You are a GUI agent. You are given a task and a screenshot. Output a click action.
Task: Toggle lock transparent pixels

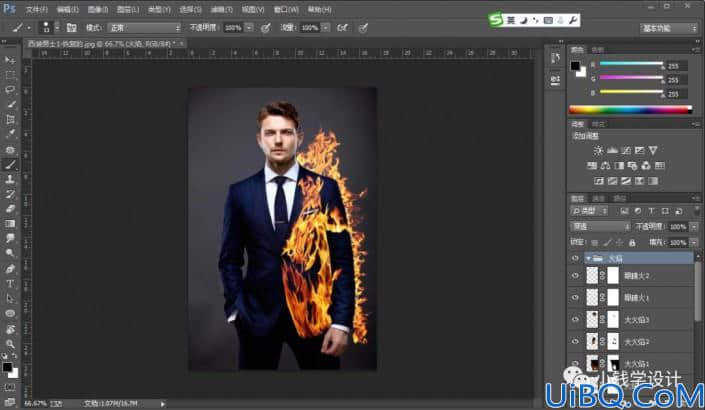click(x=595, y=243)
